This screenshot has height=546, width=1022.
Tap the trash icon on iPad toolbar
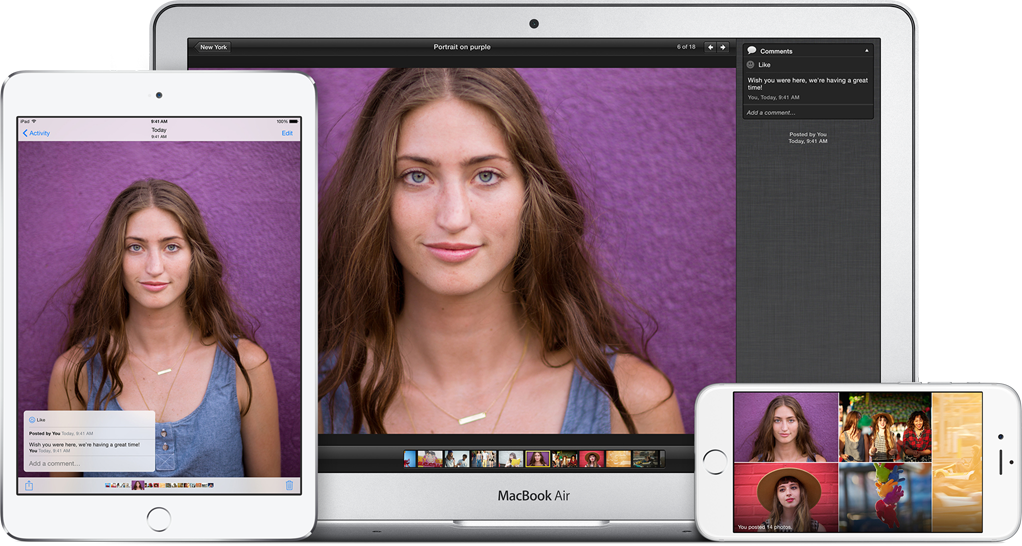(x=289, y=486)
